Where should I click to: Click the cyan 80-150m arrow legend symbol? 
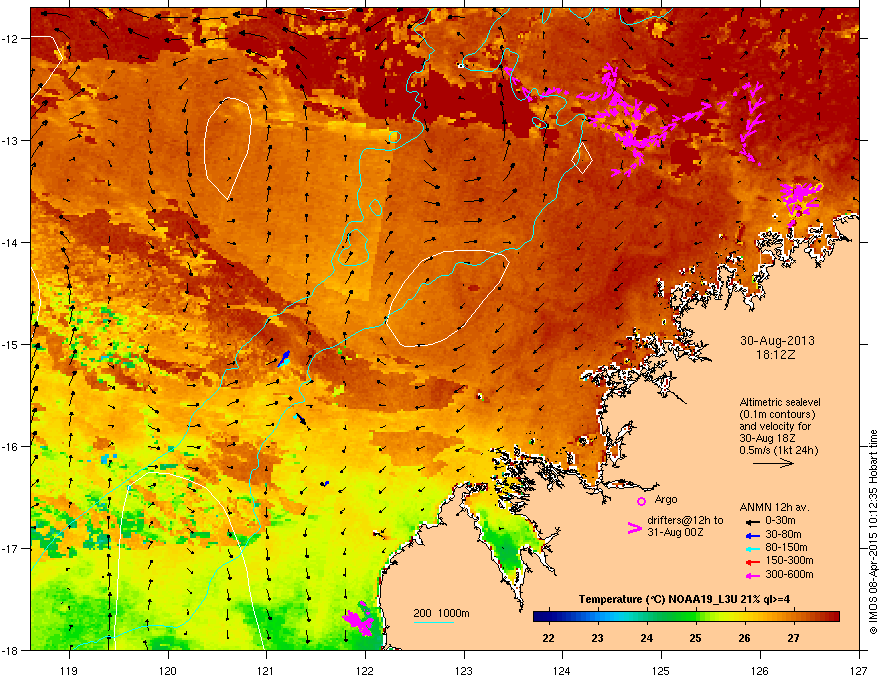click(752, 548)
